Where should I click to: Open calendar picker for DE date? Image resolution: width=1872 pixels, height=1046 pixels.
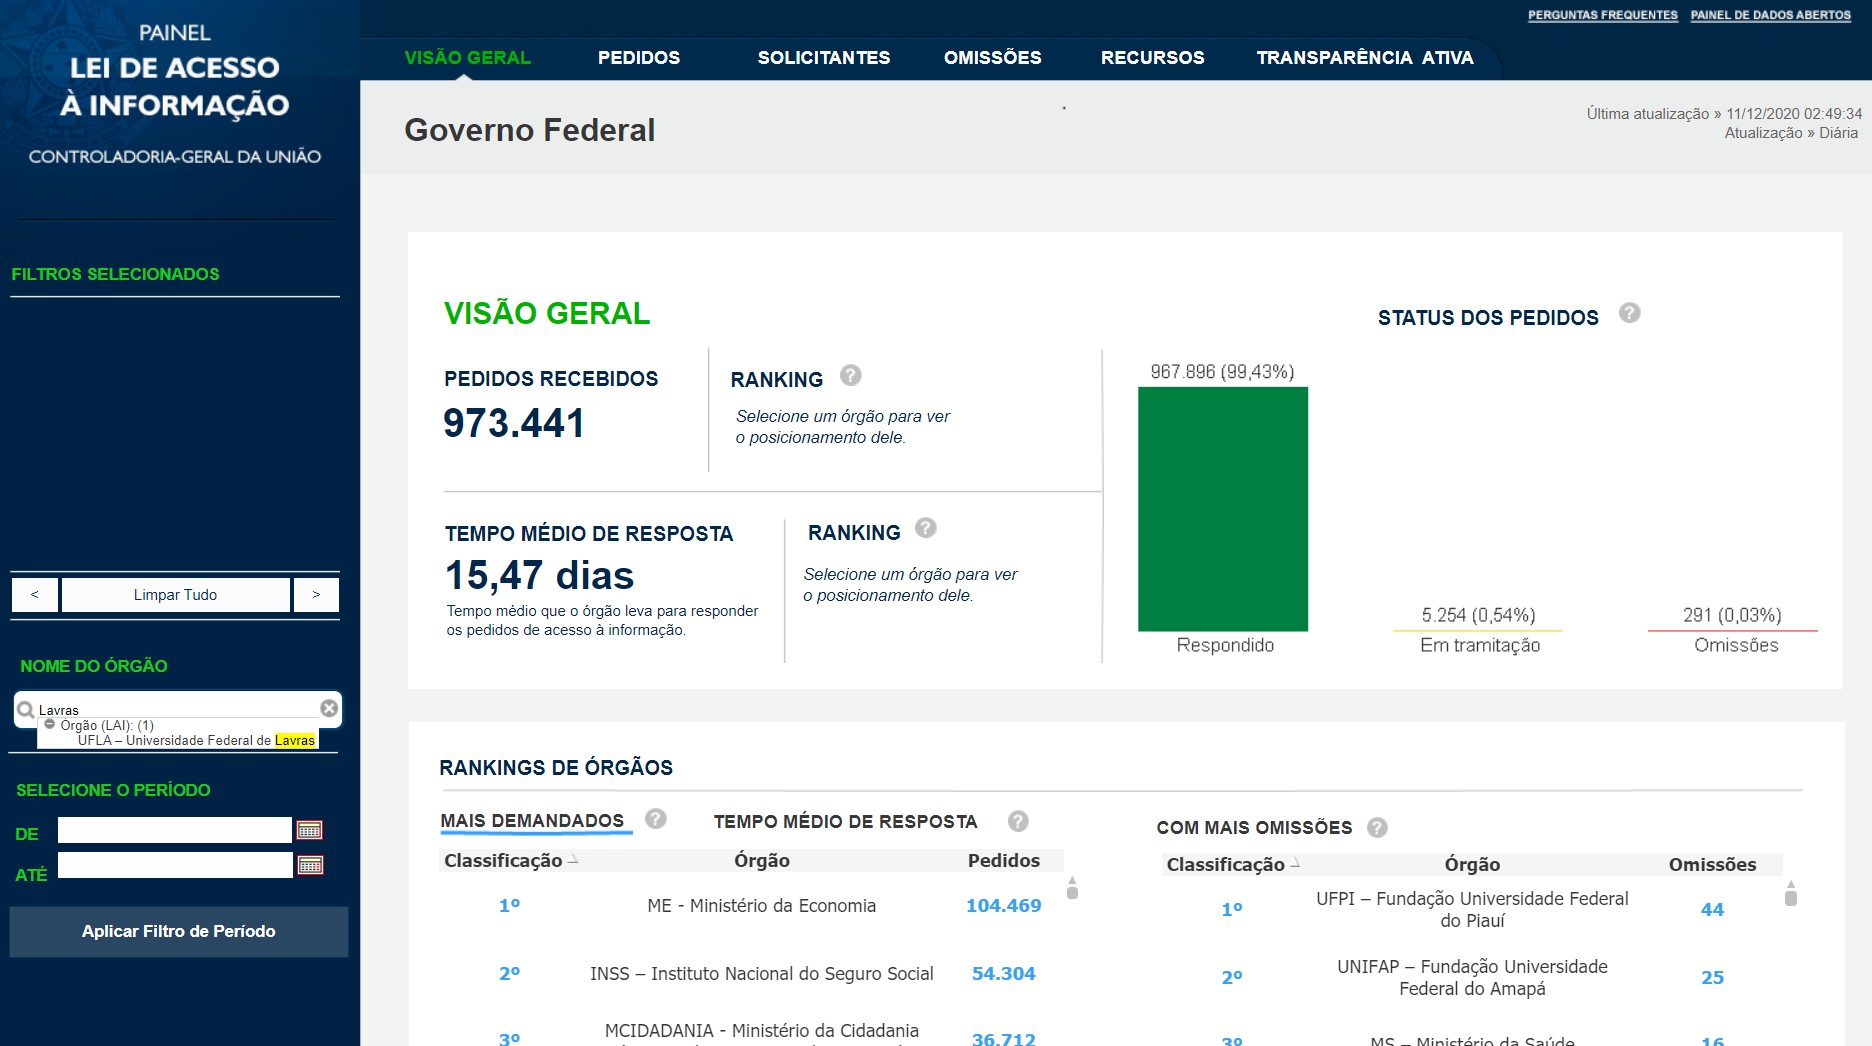(310, 830)
